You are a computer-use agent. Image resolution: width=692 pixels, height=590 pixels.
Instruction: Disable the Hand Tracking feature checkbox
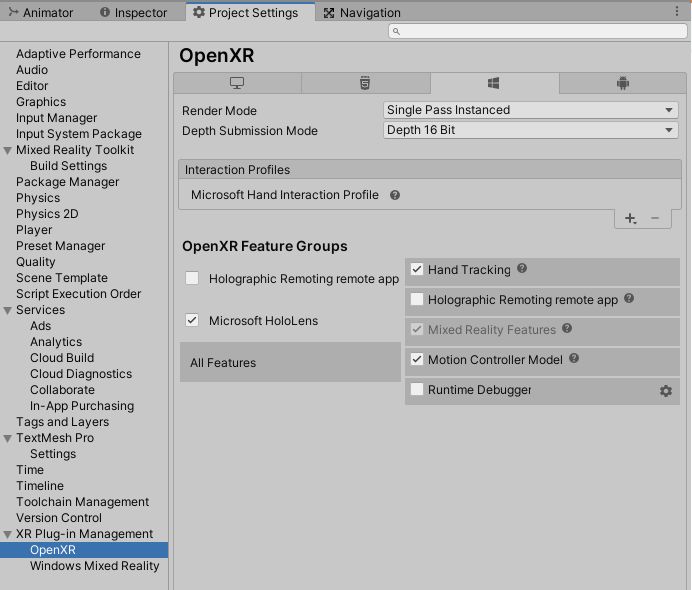click(x=417, y=269)
